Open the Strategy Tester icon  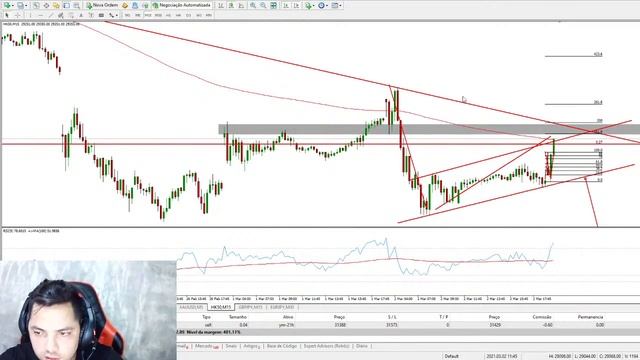coord(77,5)
